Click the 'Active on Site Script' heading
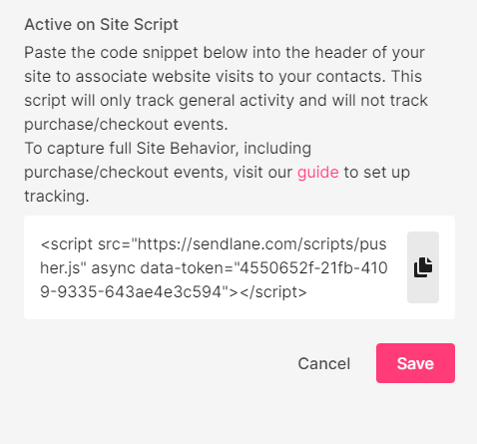 pyautogui.click(x=101, y=25)
